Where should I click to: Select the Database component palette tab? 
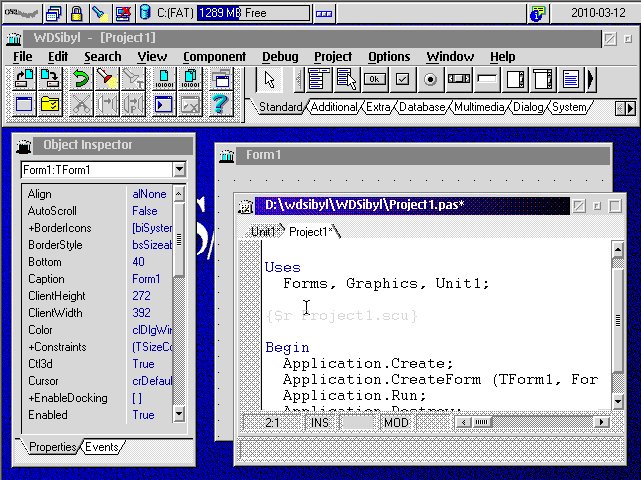(x=422, y=107)
